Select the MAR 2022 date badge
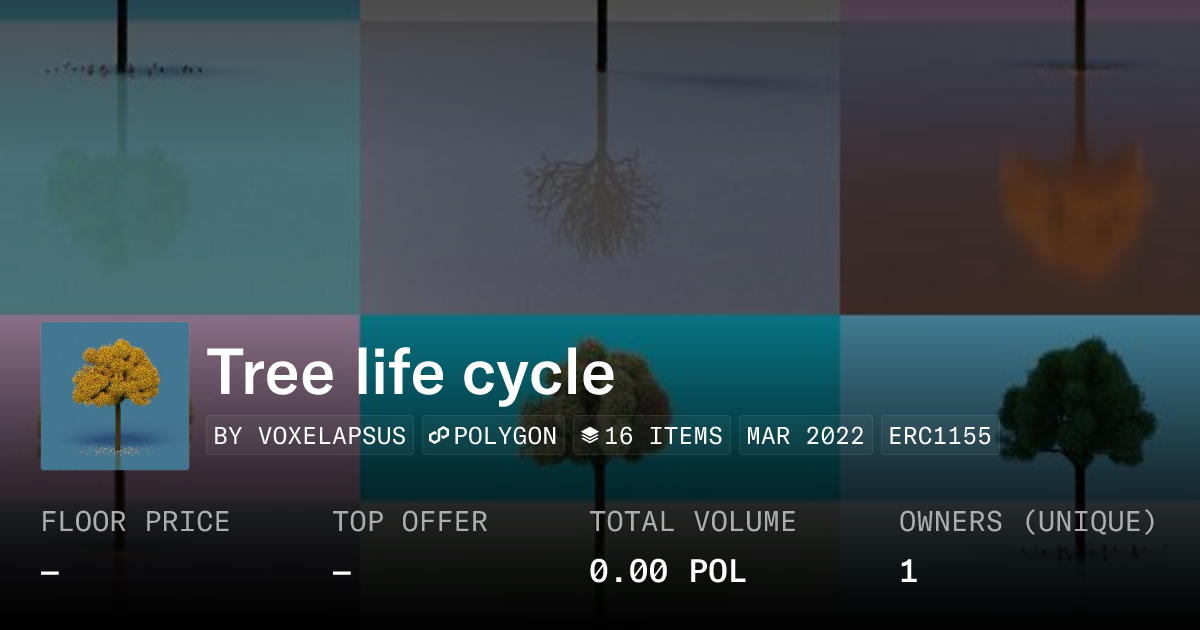This screenshot has height=630, width=1200. 806,436
